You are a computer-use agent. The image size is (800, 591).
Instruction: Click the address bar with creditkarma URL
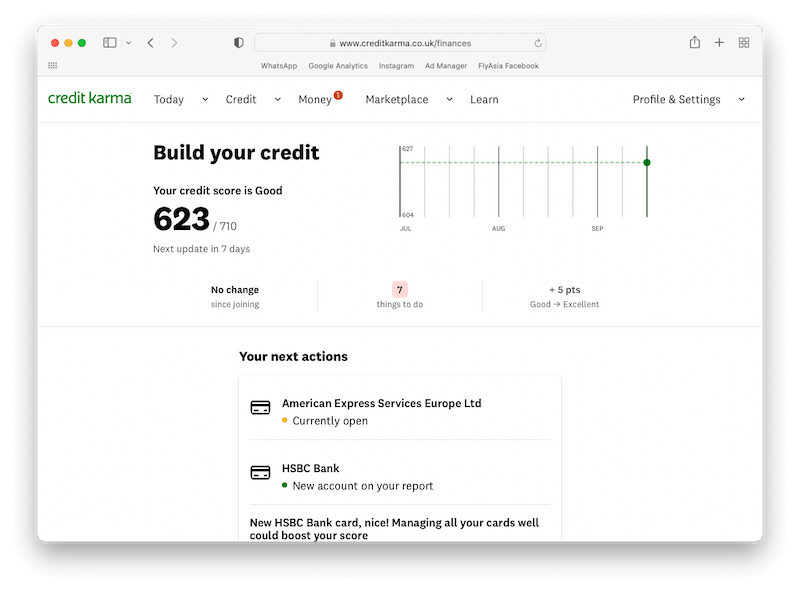400,43
